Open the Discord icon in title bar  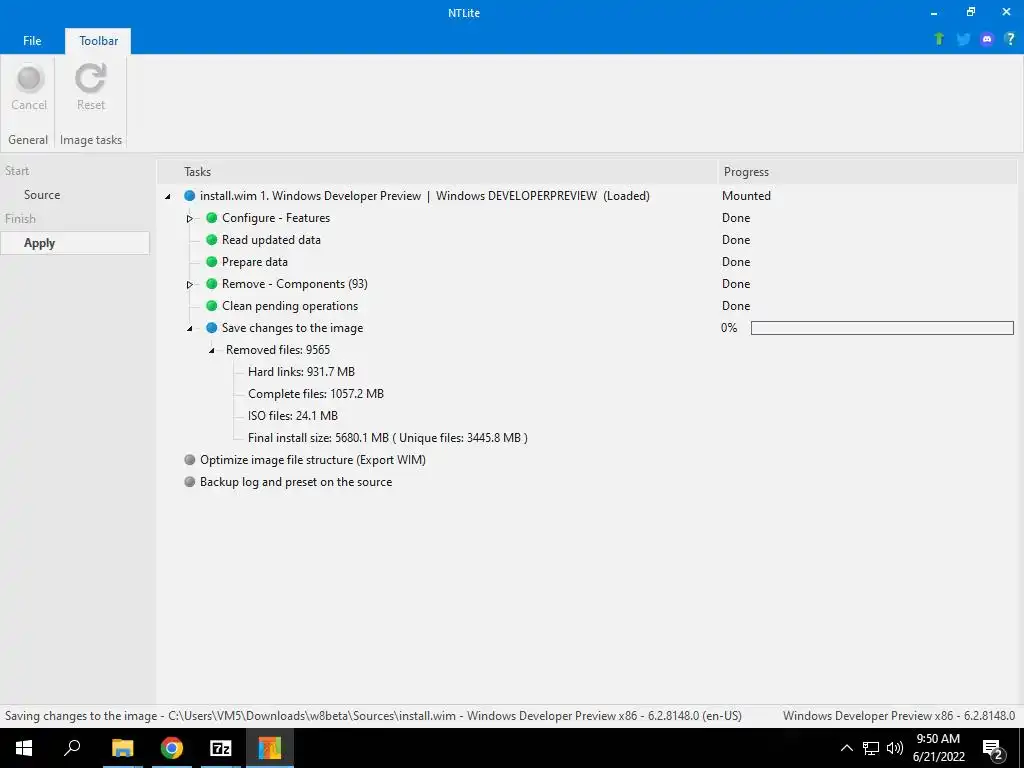pyautogui.click(x=987, y=39)
